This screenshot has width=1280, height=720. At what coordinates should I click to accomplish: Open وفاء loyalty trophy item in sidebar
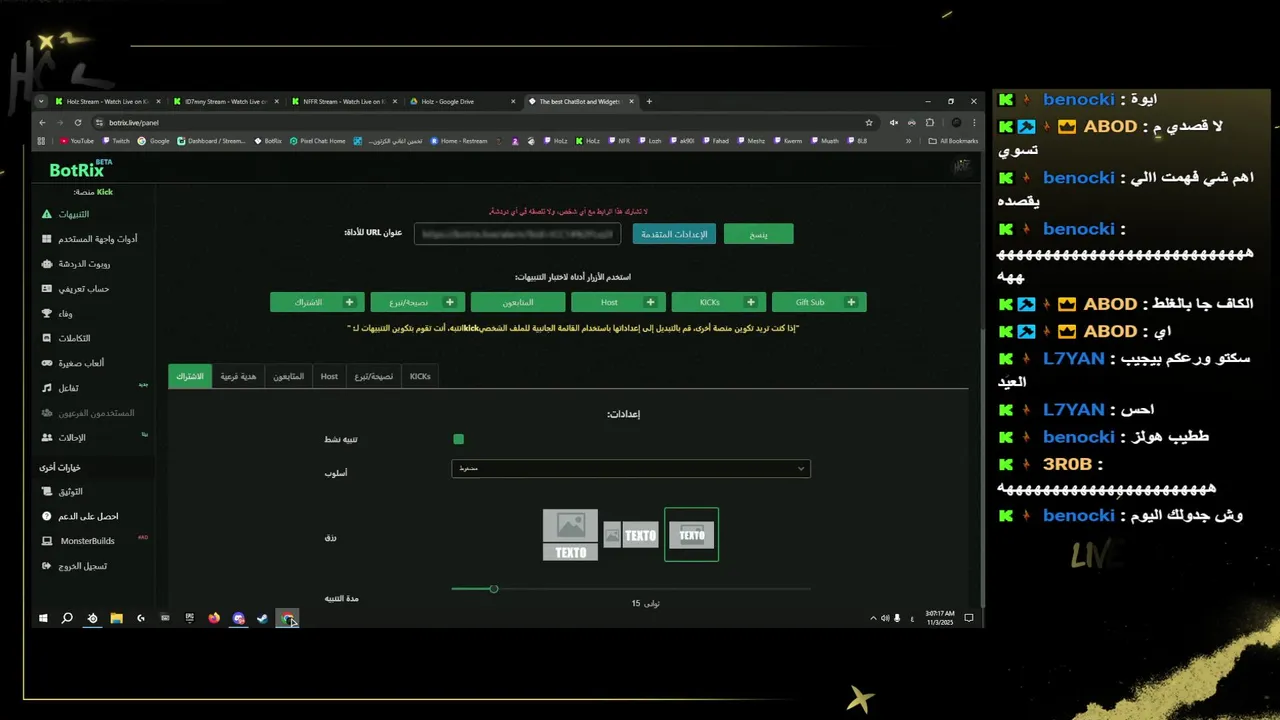[x=57, y=313]
